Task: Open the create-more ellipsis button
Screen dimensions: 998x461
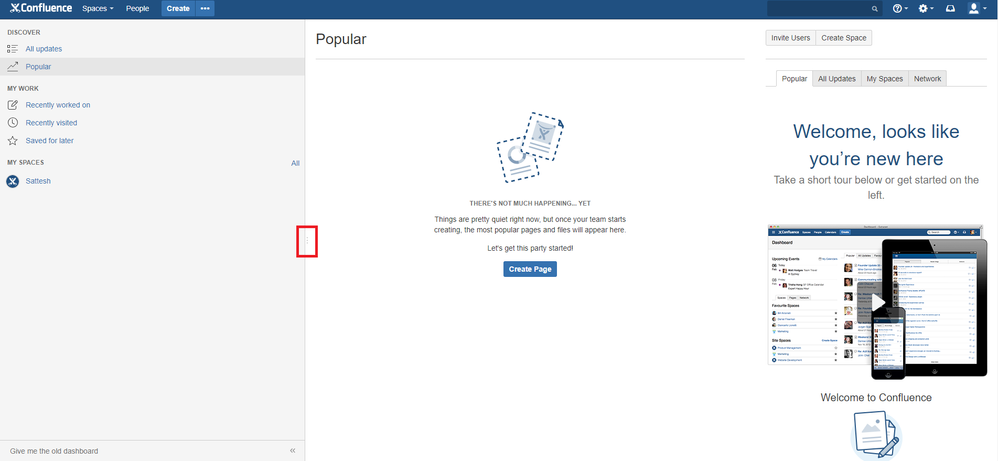Action: click(x=205, y=8)
